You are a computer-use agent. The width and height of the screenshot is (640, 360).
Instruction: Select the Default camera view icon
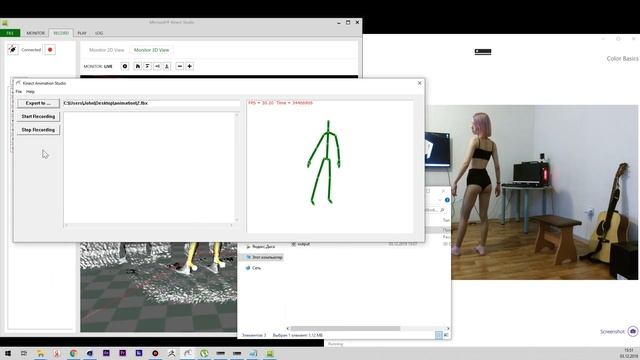tap(138, 66)
